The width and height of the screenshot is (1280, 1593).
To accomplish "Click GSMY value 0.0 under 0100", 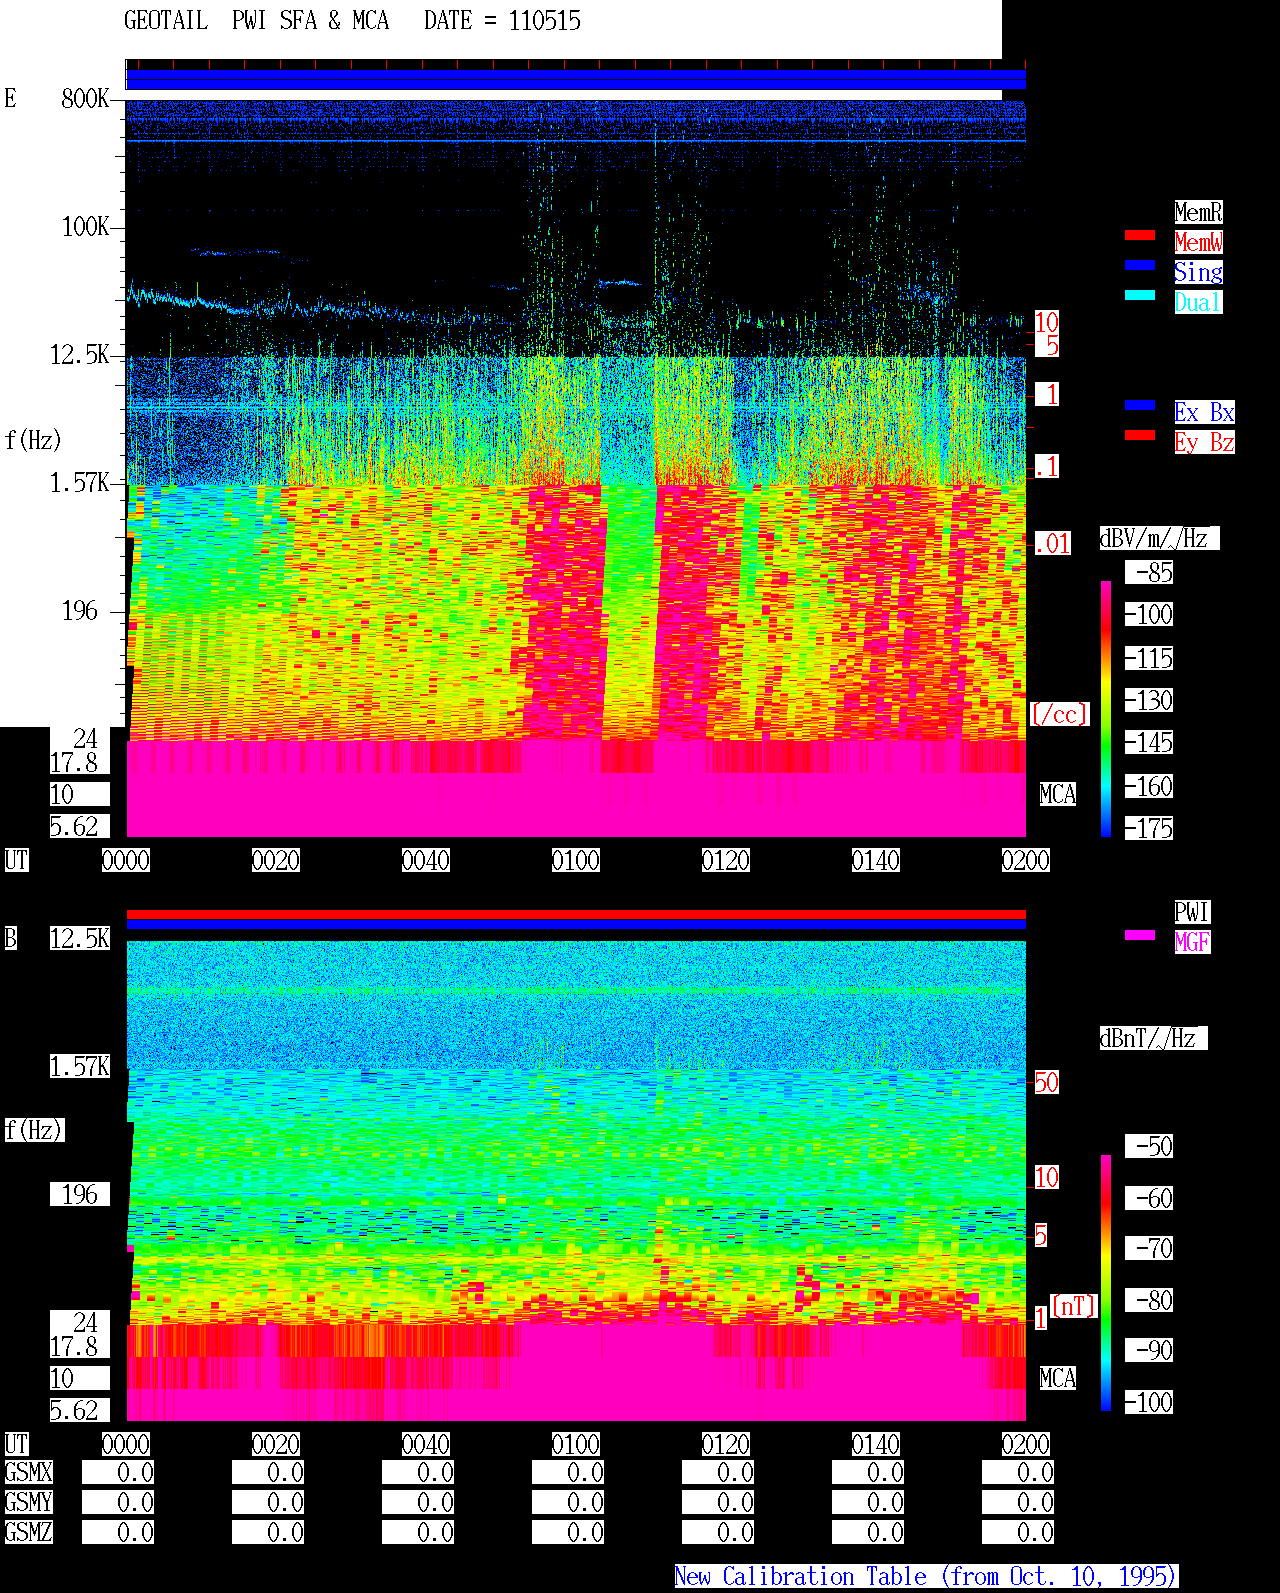I will coord(568,1502).
